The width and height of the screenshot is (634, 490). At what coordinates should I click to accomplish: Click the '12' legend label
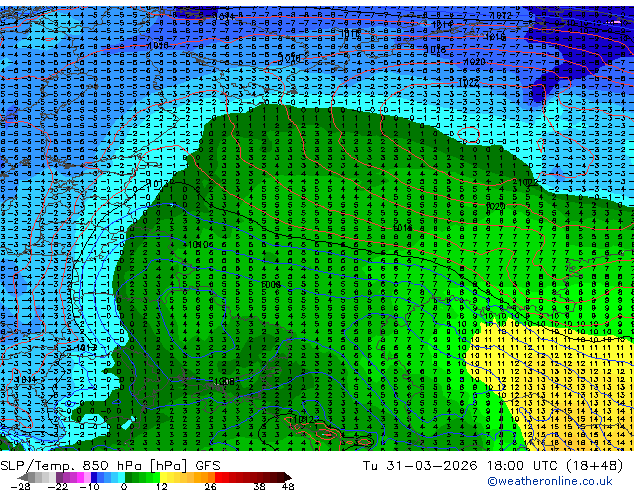coord(162,486)
